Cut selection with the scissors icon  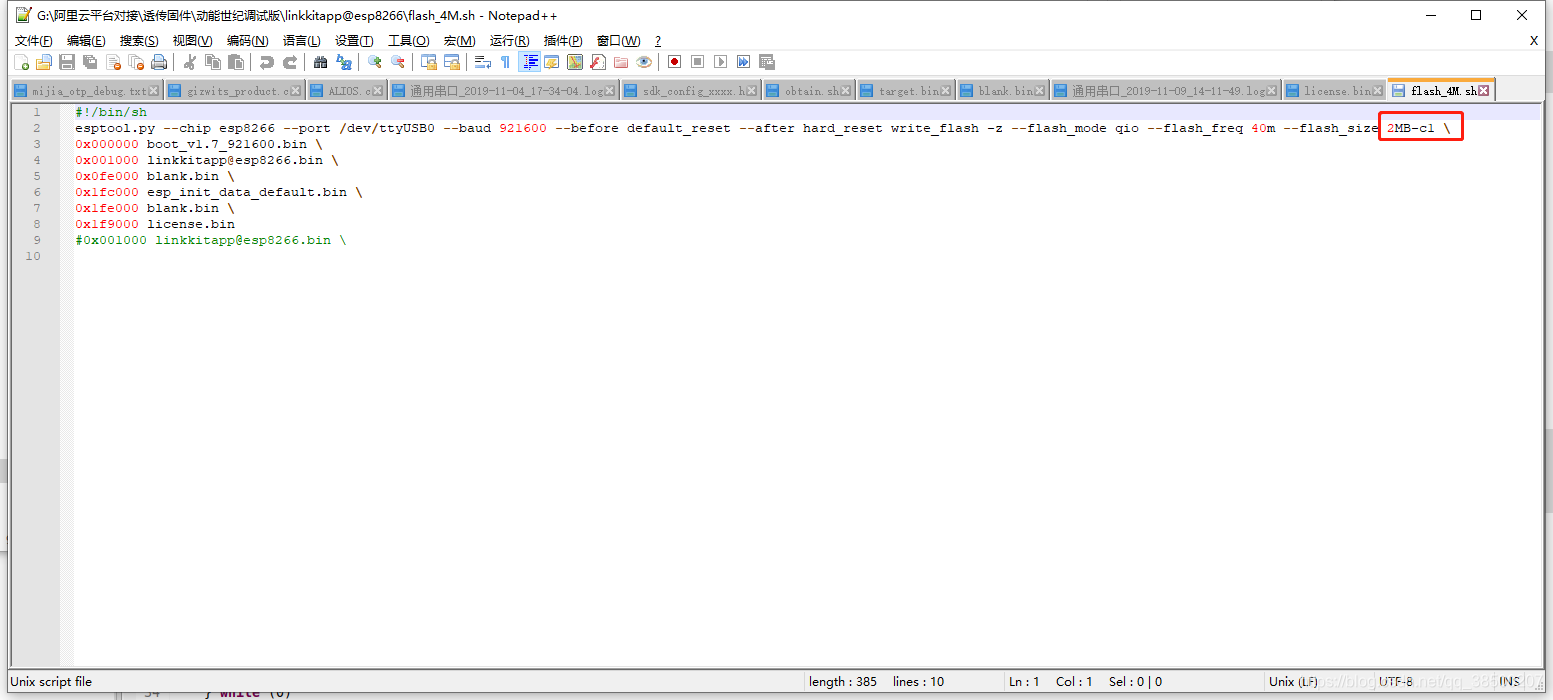[x=189, y=62]
